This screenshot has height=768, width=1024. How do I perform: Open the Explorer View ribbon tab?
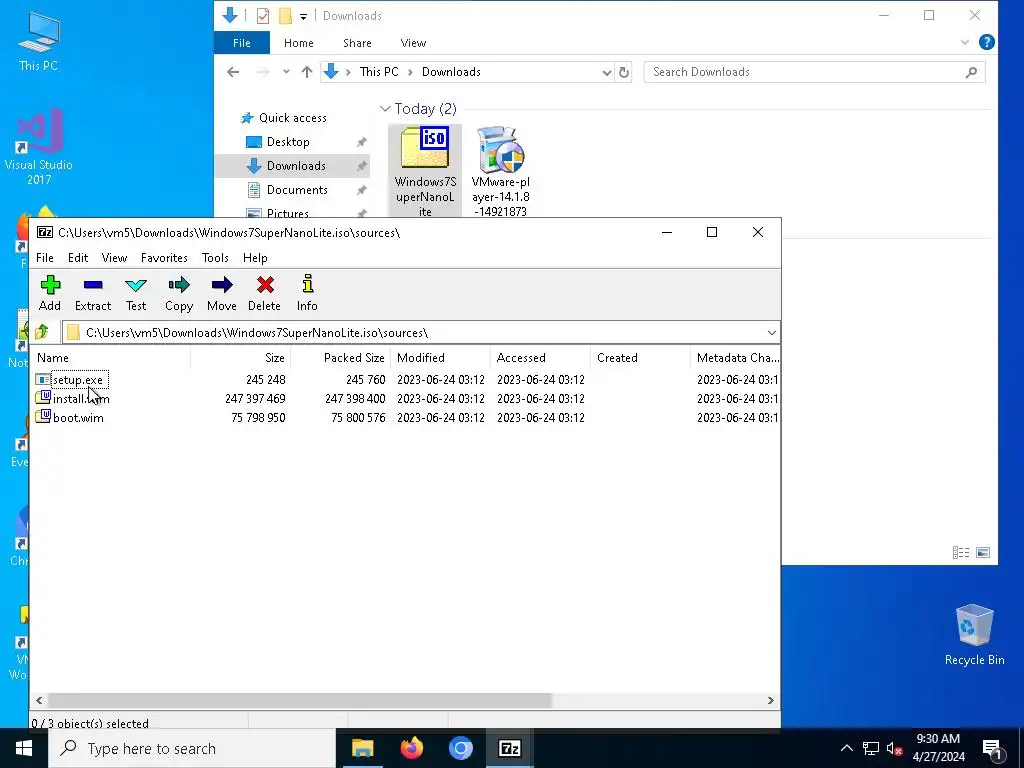tap(413, 43)
